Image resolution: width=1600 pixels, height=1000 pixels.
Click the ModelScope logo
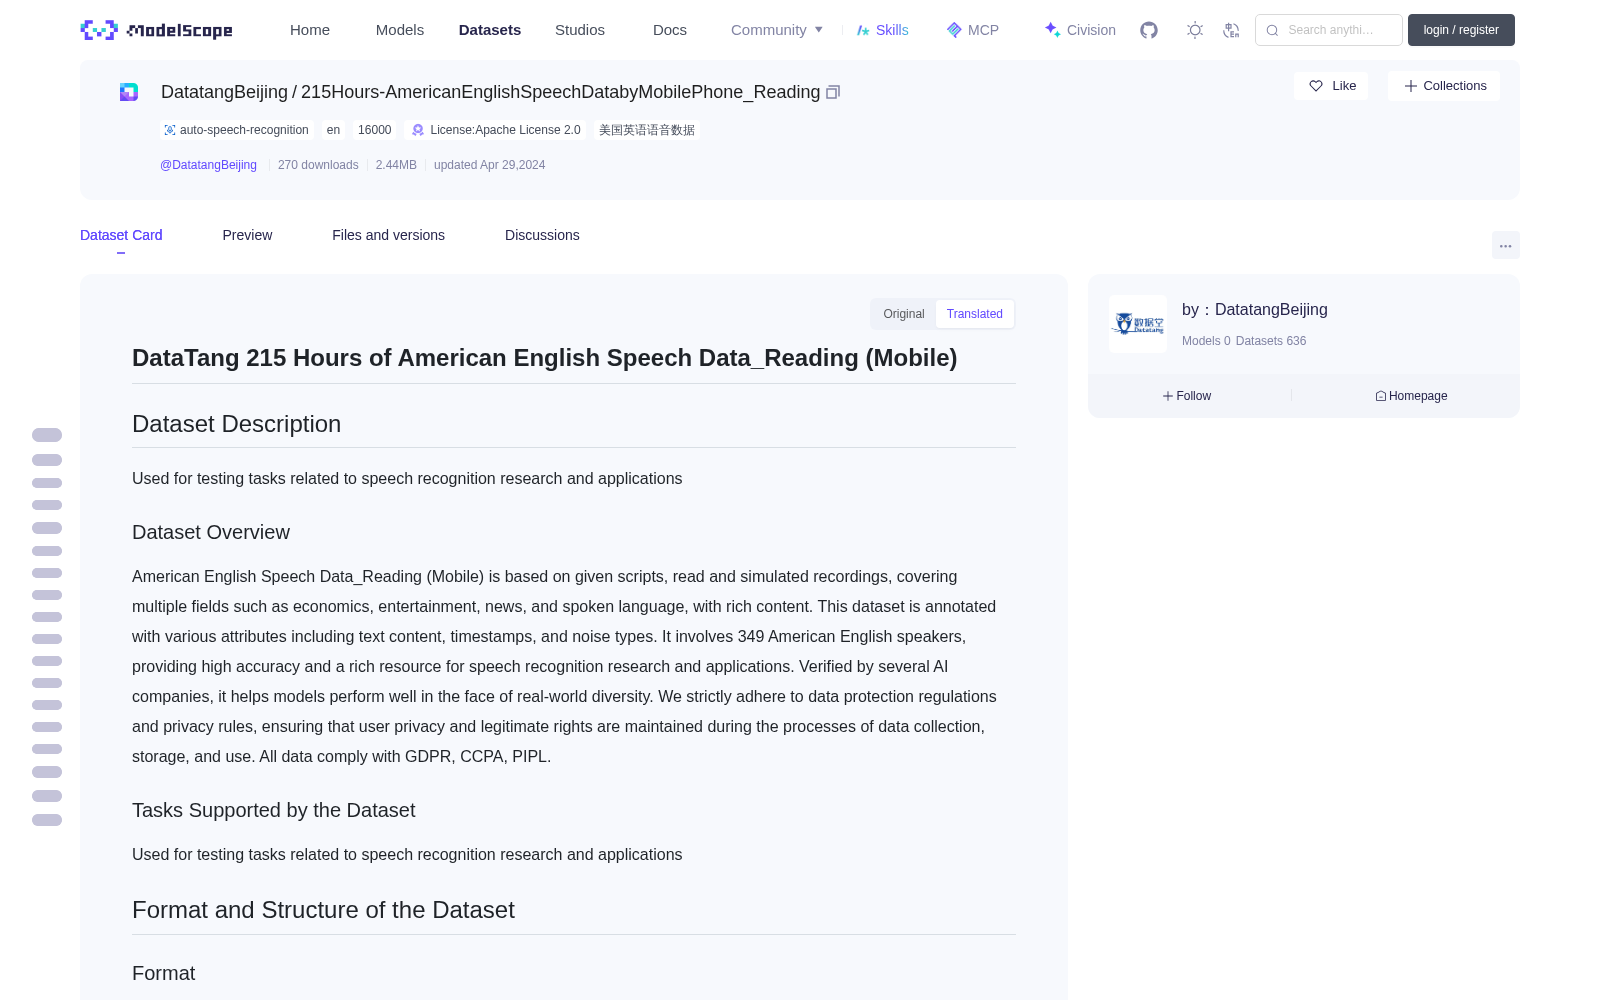(157, 30)
